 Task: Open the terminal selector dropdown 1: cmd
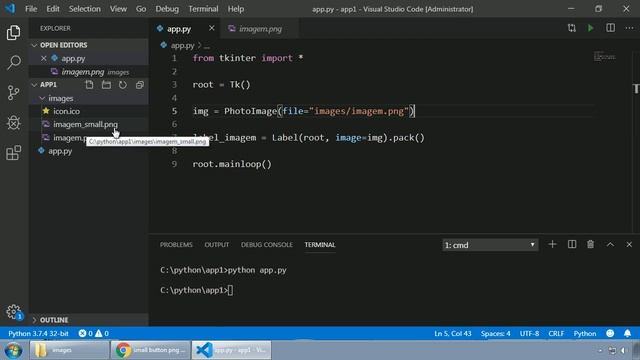coord(490,245)
